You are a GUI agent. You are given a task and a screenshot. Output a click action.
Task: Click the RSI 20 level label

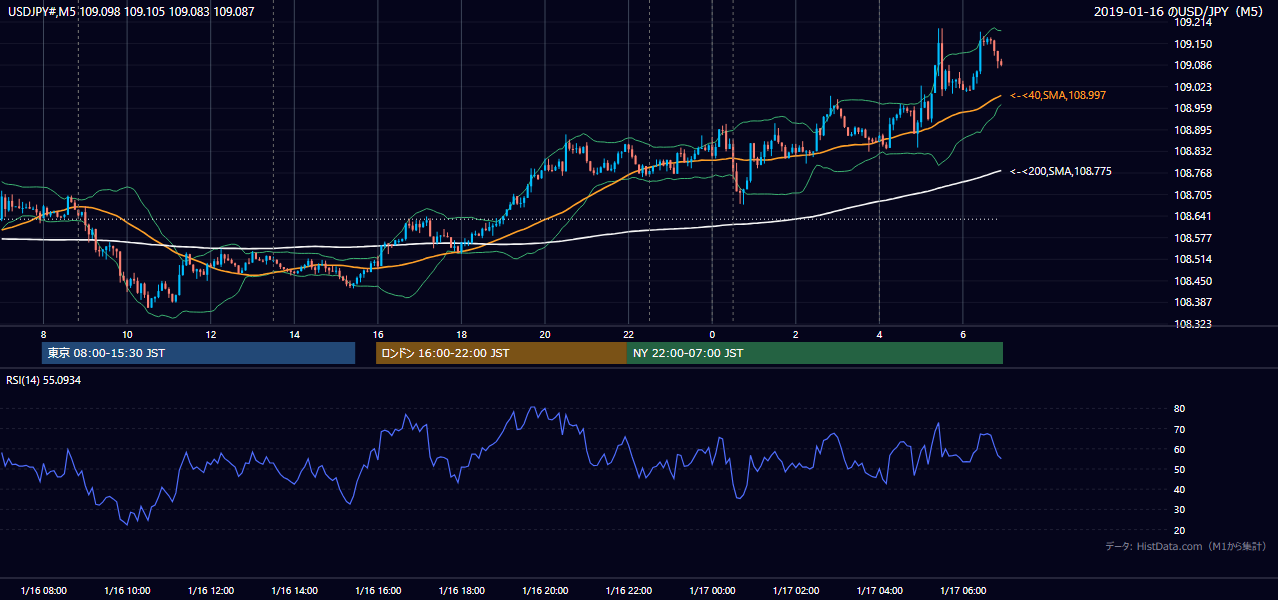point(1179,530)
